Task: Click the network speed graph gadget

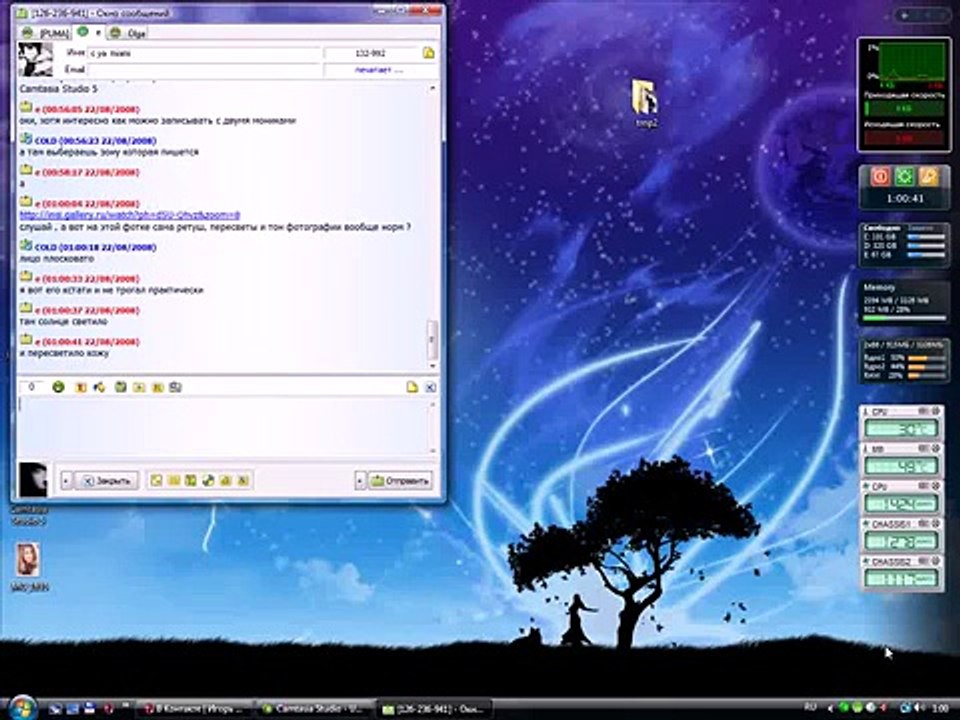Action: coord(904,94)
